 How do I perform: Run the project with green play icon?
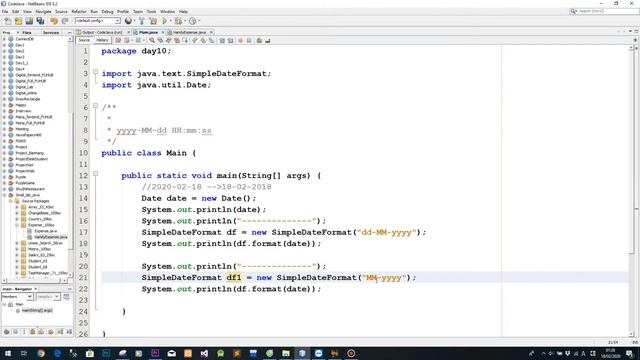165,21
